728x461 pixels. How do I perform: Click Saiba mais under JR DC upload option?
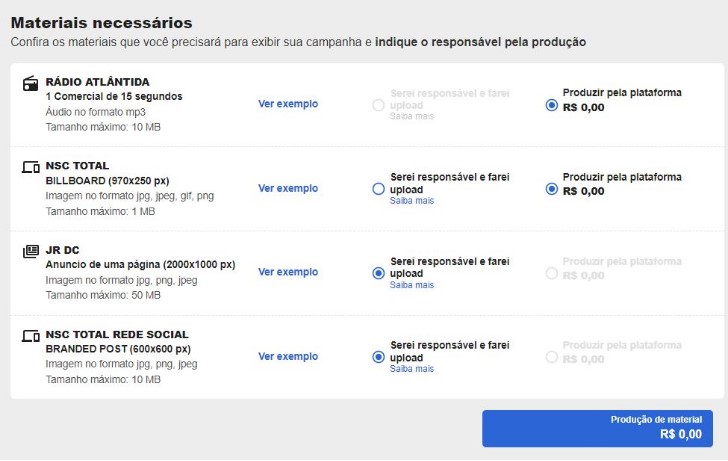pos(412,285)
